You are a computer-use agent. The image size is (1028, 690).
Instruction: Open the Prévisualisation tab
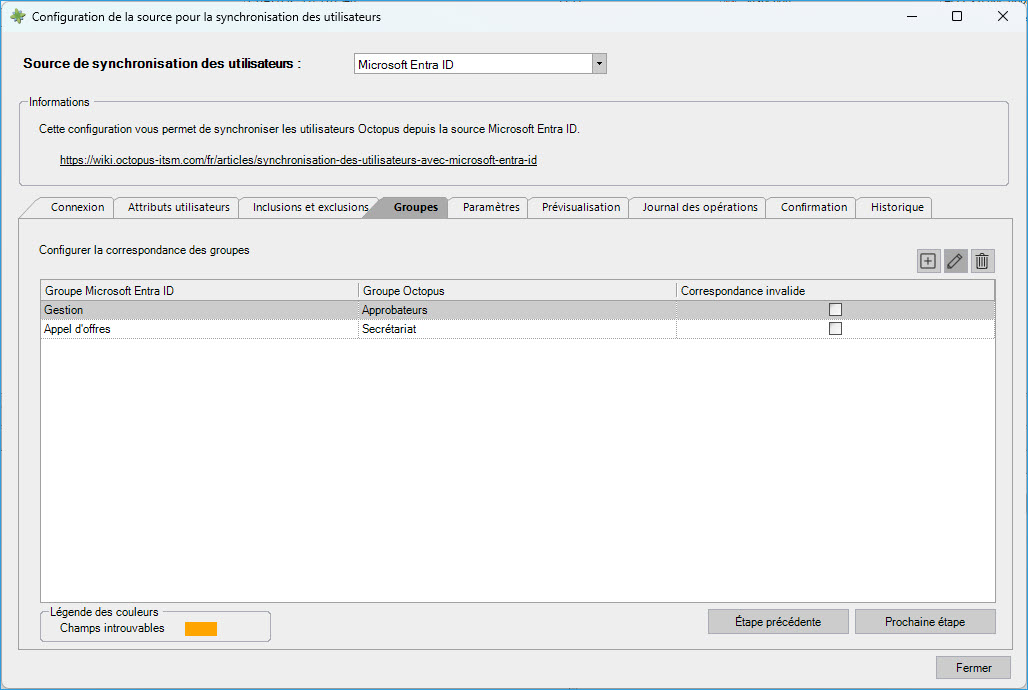click(x=580, y=207)
